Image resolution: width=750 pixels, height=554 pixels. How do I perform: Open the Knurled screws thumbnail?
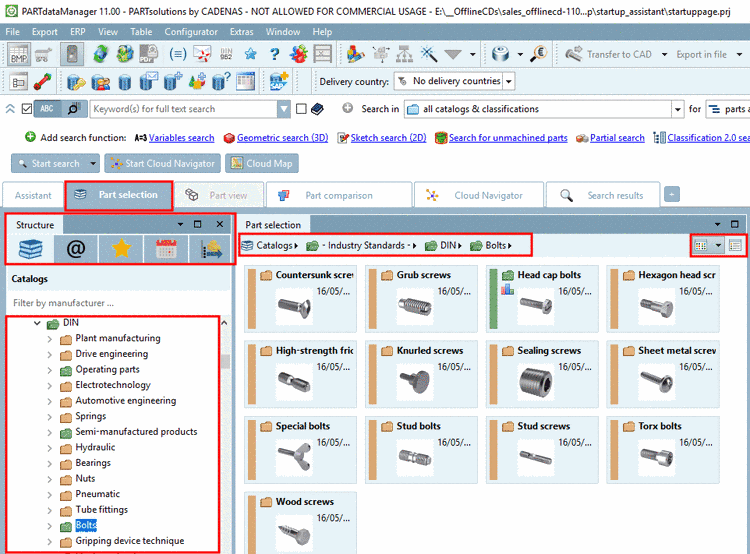(421, 375)
